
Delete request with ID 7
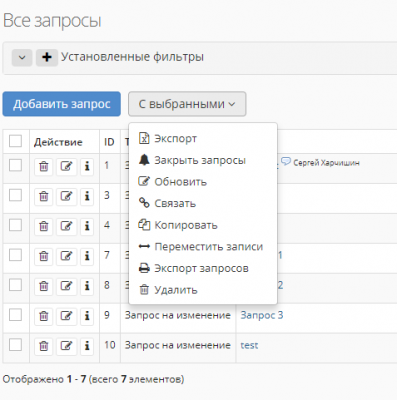[44, 256]
